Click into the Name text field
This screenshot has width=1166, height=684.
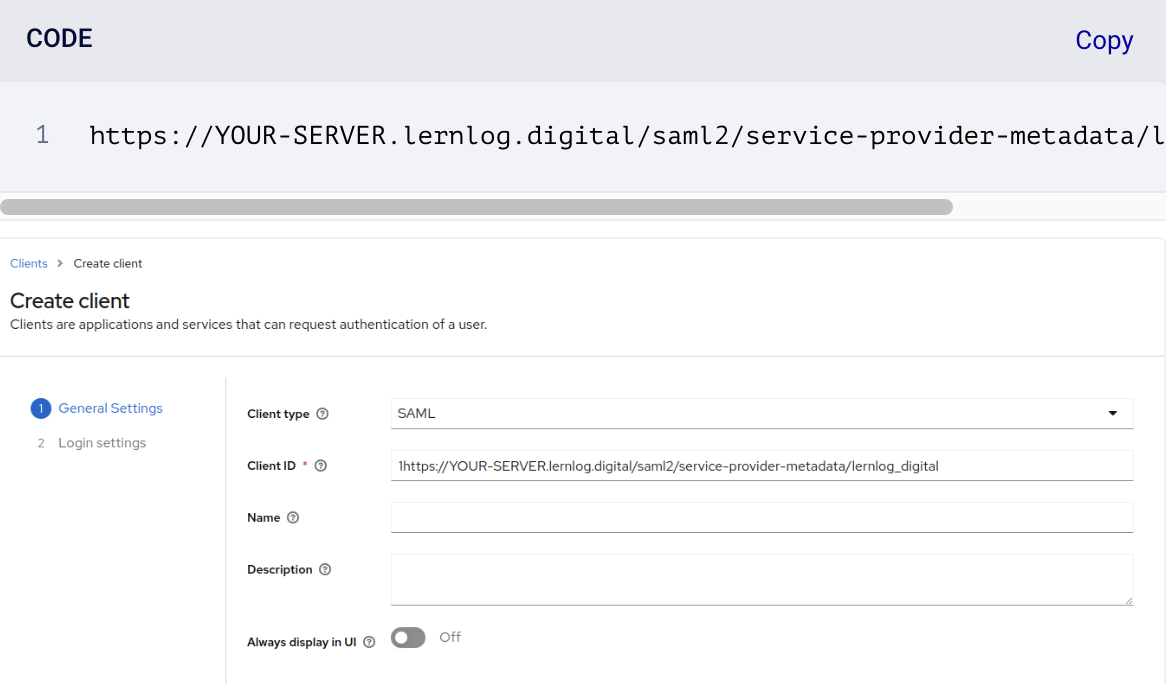[x=760, y=517]
